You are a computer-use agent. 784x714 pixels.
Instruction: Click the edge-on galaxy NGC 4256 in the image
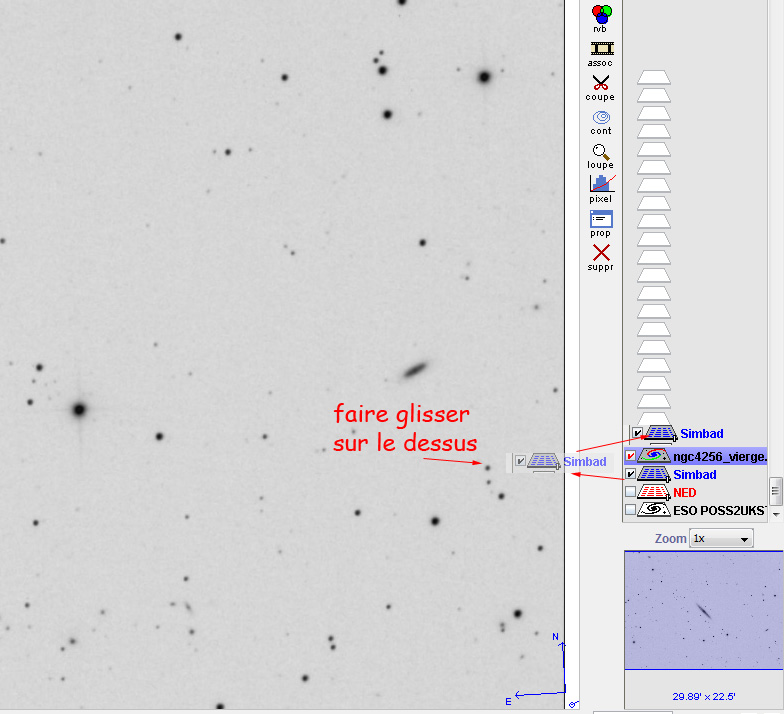pos(415,370)
